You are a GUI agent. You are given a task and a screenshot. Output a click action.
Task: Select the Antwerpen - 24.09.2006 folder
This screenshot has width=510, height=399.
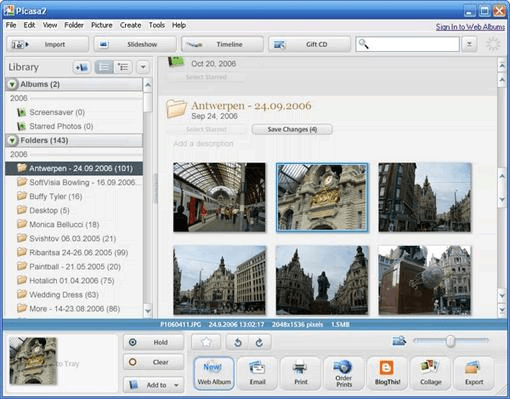click(x=74, y=168)
